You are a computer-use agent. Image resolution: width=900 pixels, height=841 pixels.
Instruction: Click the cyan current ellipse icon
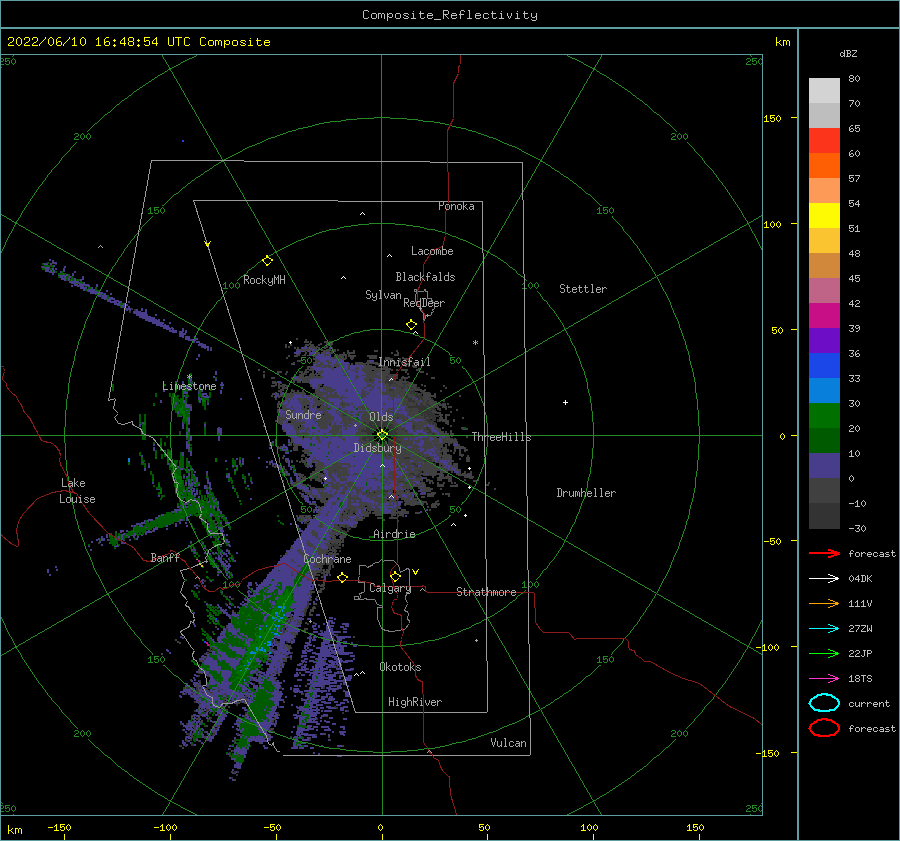pyautogui.click(x=824, y=703)
